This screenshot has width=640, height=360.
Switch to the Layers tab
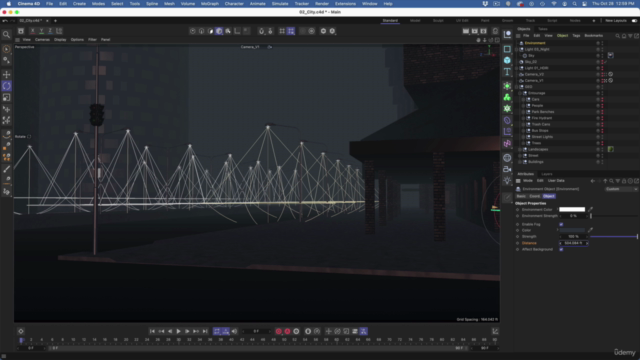click(547, 174)
